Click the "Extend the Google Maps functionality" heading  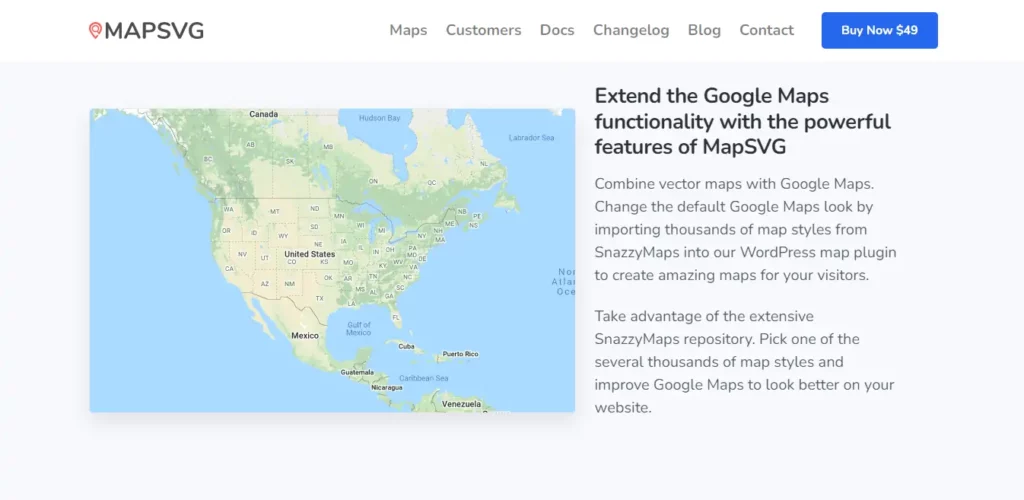click(742, 121)
